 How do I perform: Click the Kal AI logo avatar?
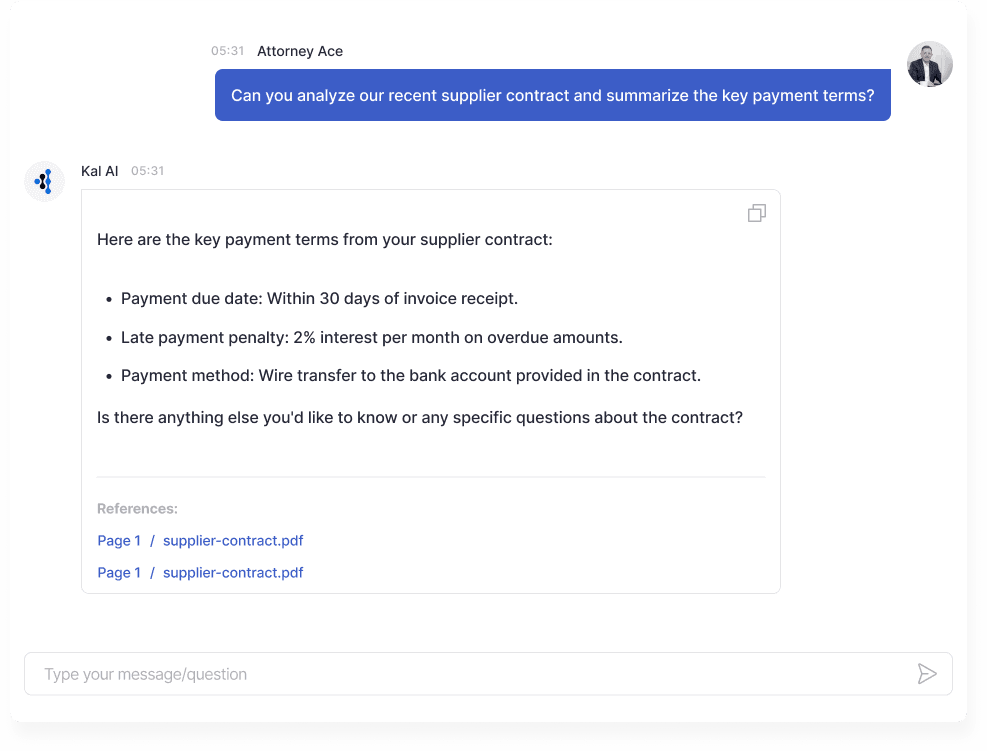click(44, 181)
